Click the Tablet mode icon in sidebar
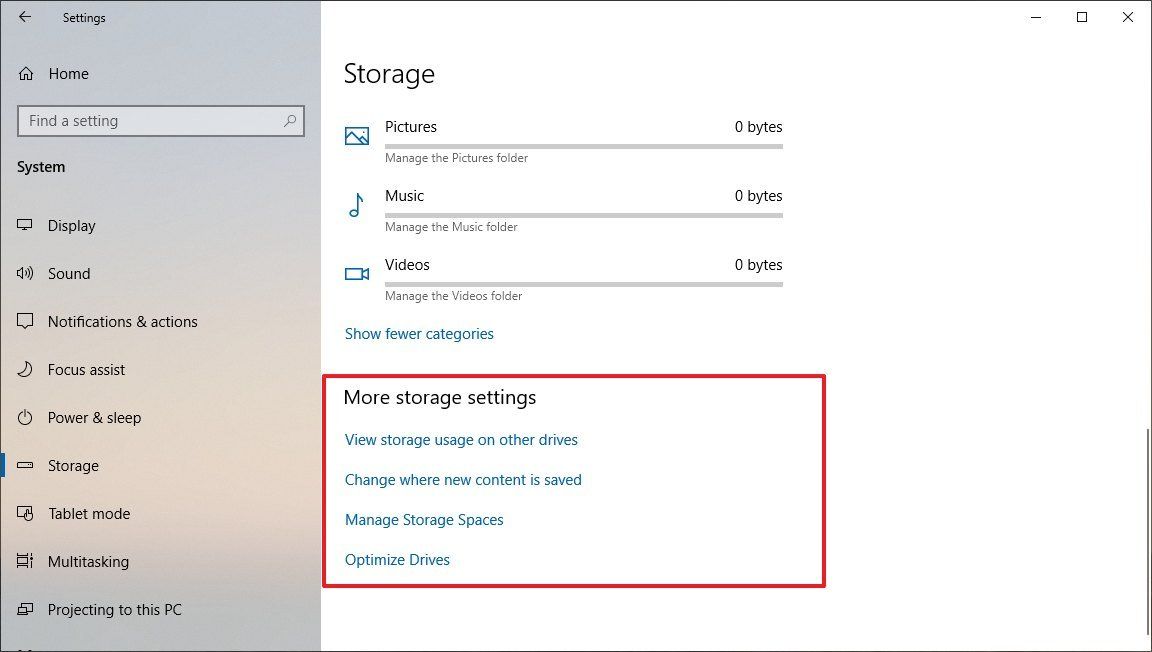 [x=25, y=513]
